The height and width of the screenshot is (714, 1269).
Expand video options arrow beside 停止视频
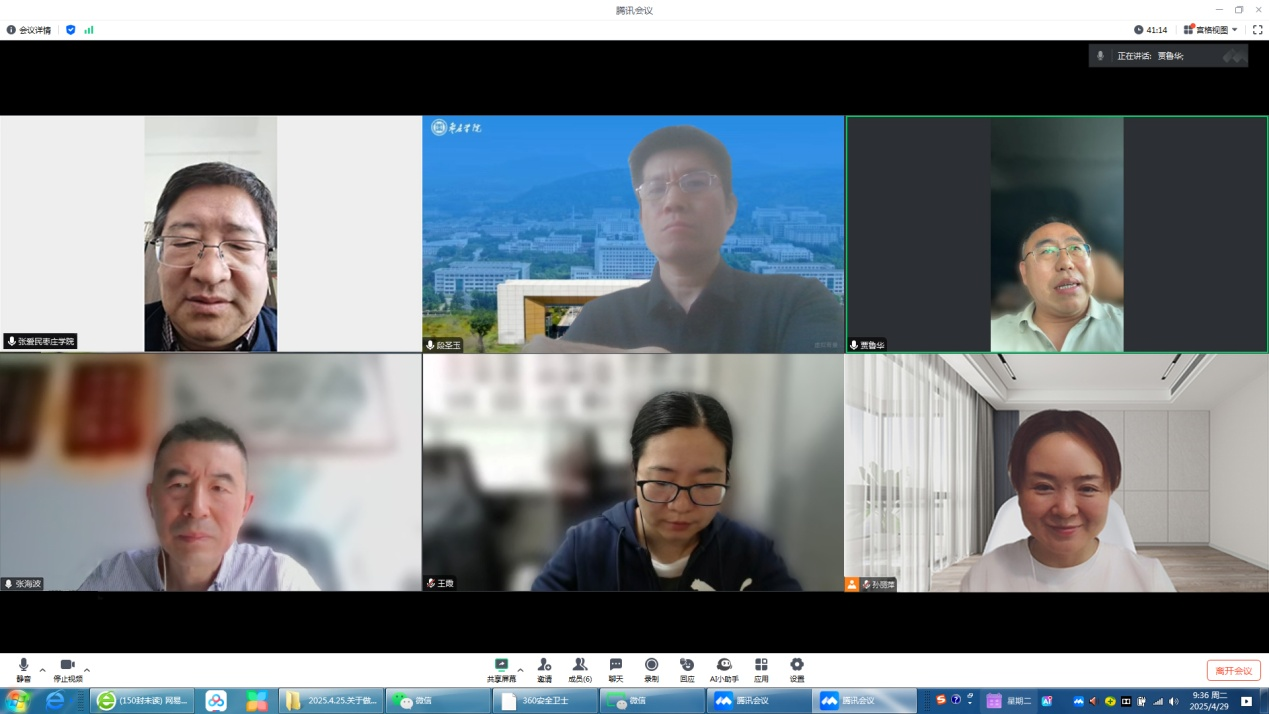pos(87,670)
